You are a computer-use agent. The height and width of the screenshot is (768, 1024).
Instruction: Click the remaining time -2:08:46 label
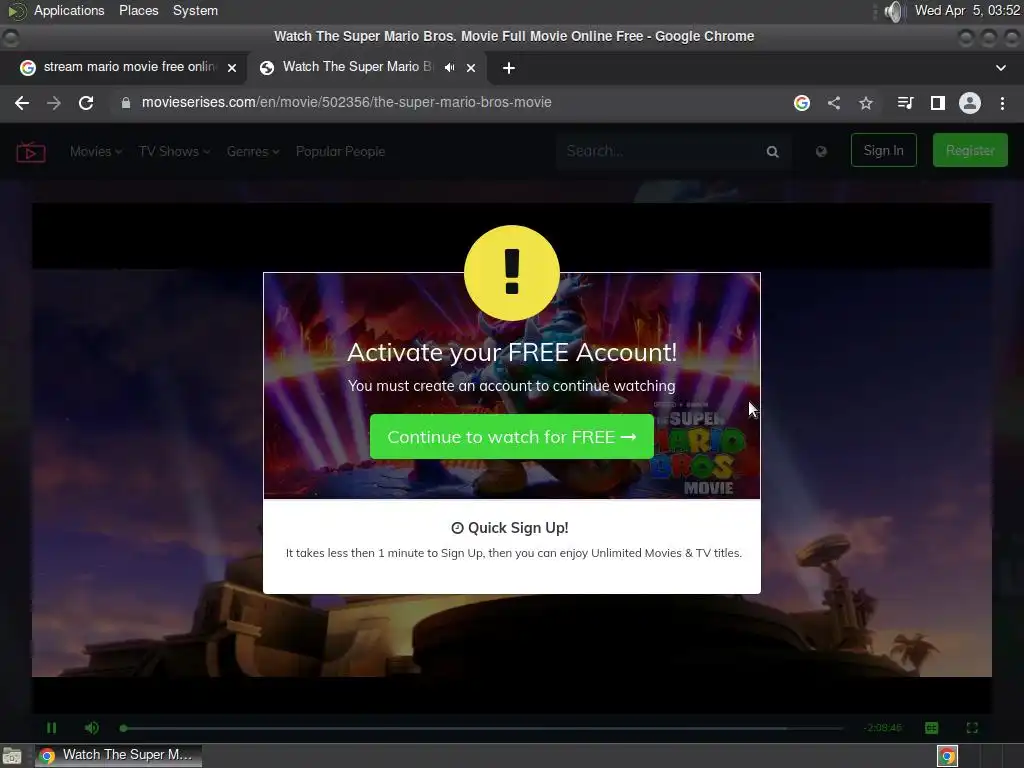tap(882, 728)
